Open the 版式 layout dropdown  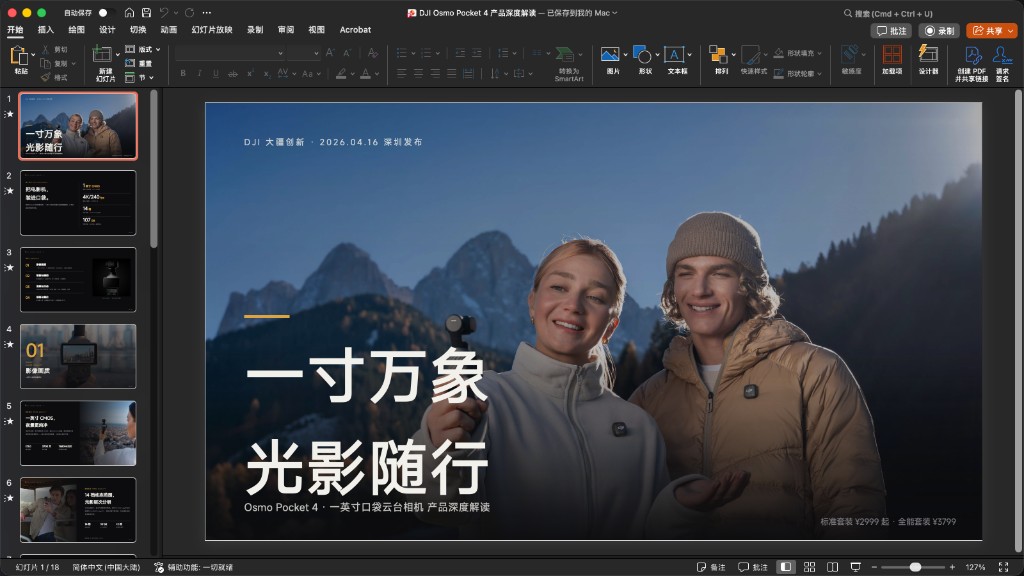pyautogui.click(x=142, y=50)
